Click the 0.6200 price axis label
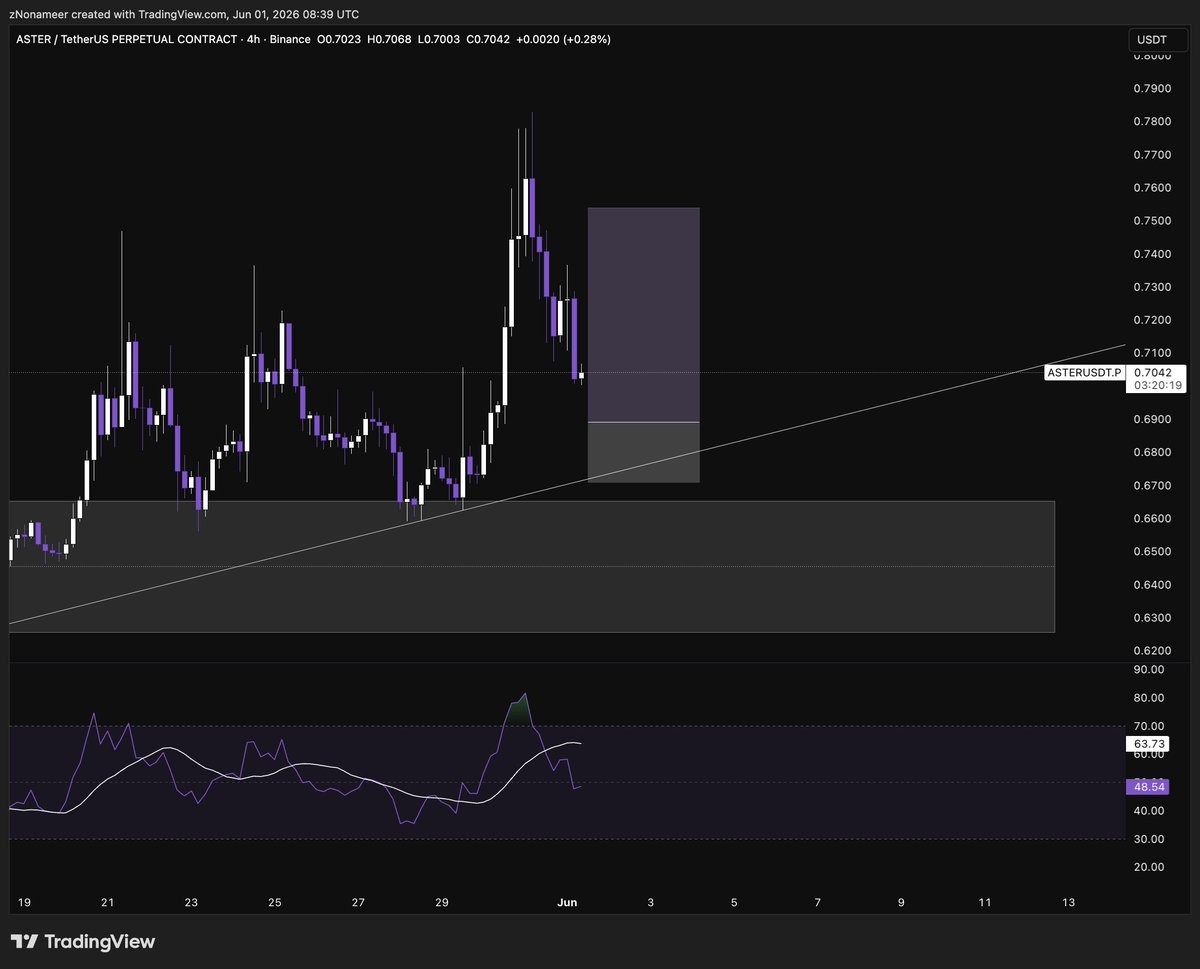Viewport: 1200px width, 969px height. 1152,650
